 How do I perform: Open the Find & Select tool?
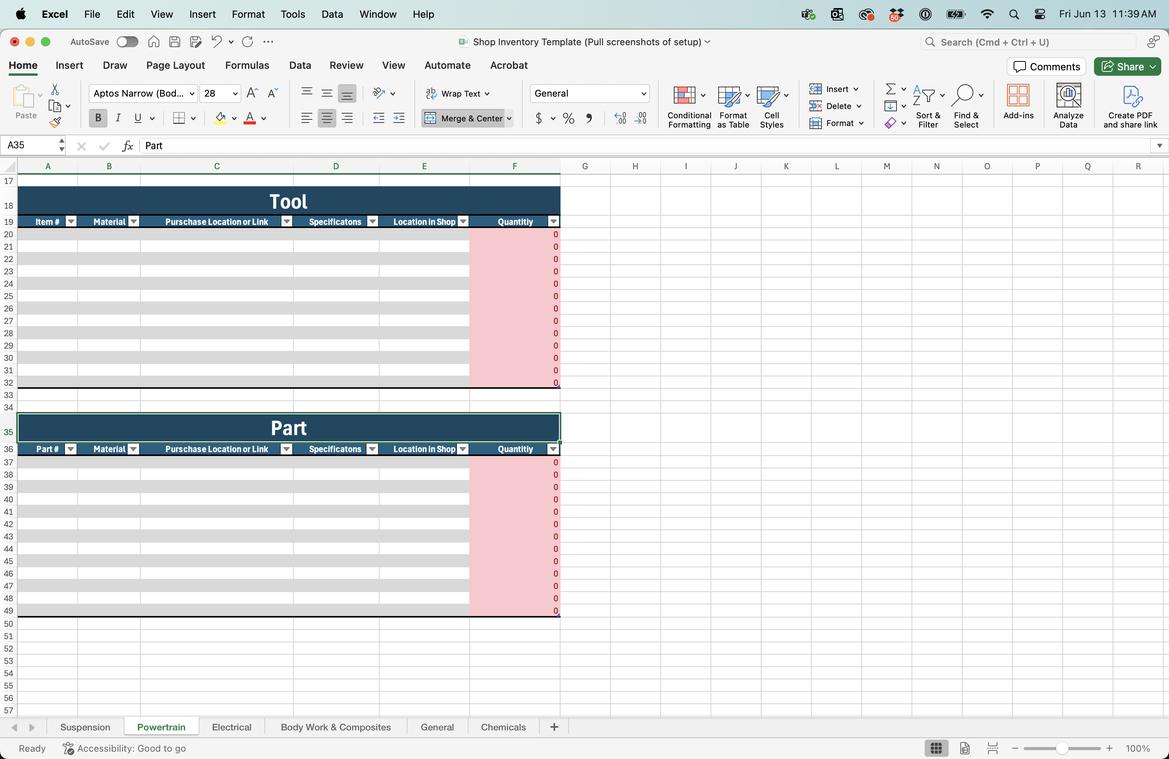coord(965,97)
